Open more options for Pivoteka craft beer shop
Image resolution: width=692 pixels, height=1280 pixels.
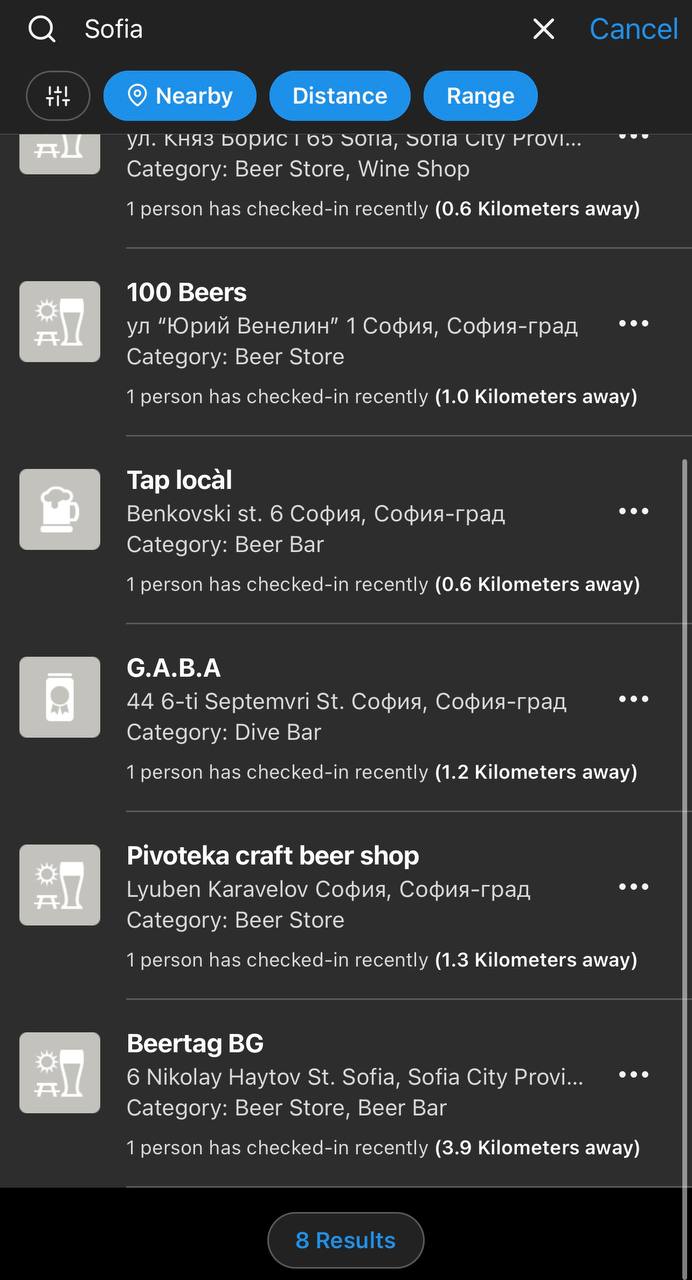pos(634,887)
